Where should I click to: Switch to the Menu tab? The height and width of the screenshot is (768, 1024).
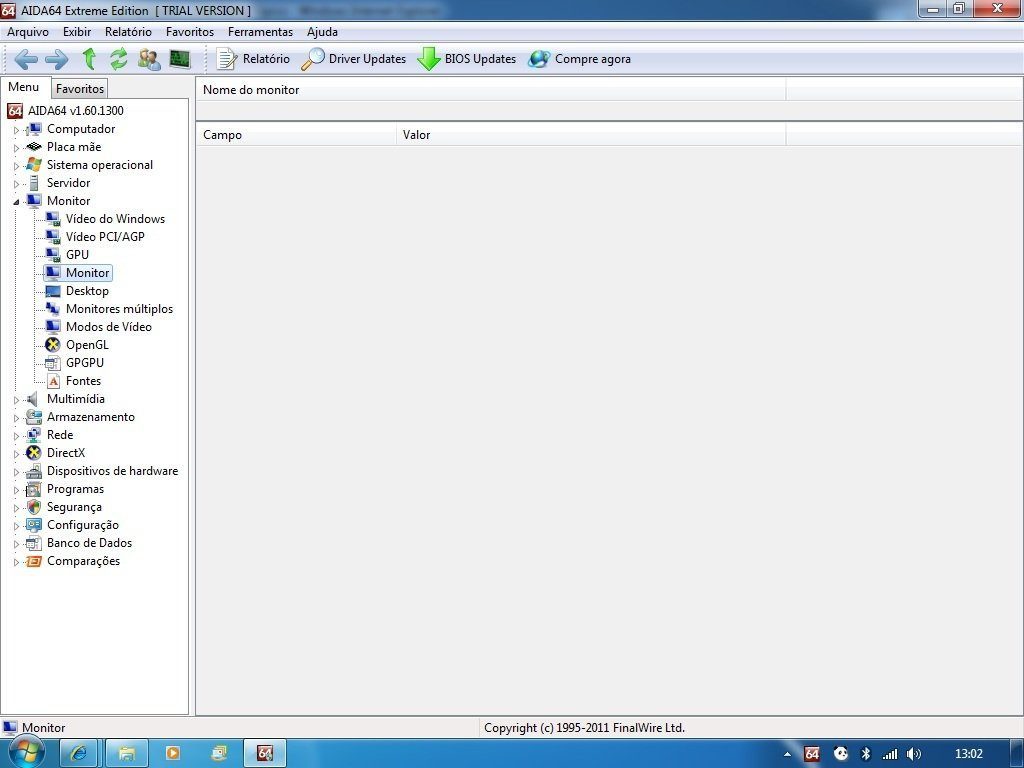coord(24,87)
